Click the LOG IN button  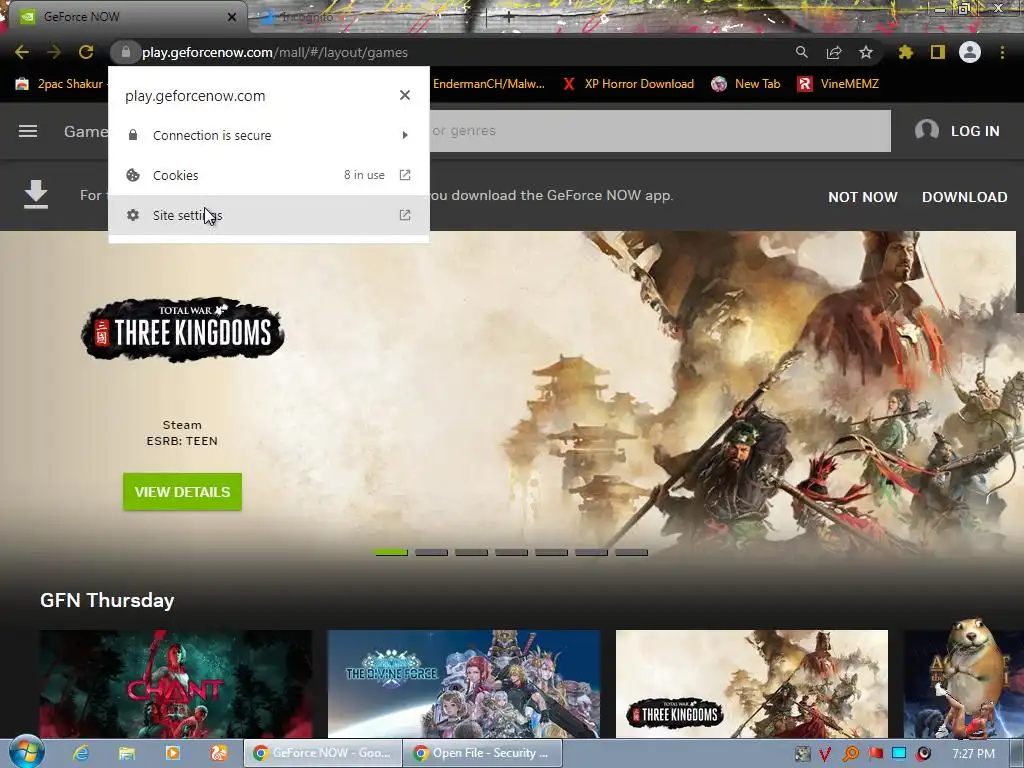coord(974,131)
